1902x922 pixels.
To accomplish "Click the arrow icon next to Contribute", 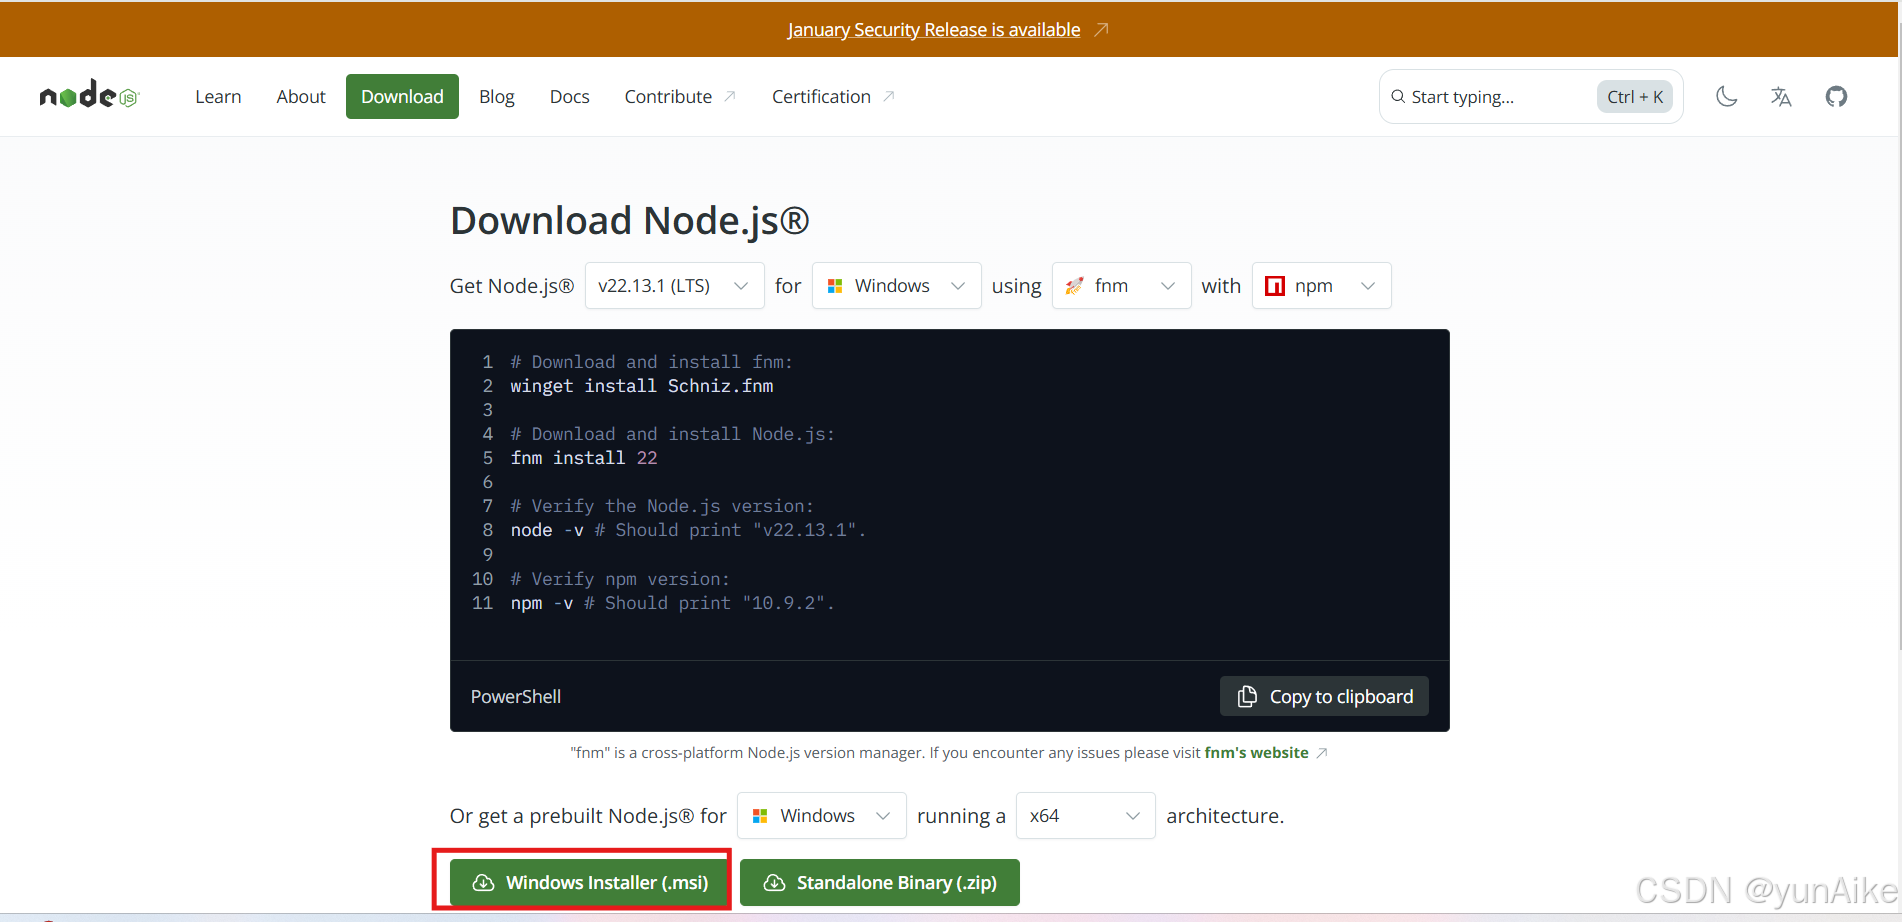I will 730,96.
